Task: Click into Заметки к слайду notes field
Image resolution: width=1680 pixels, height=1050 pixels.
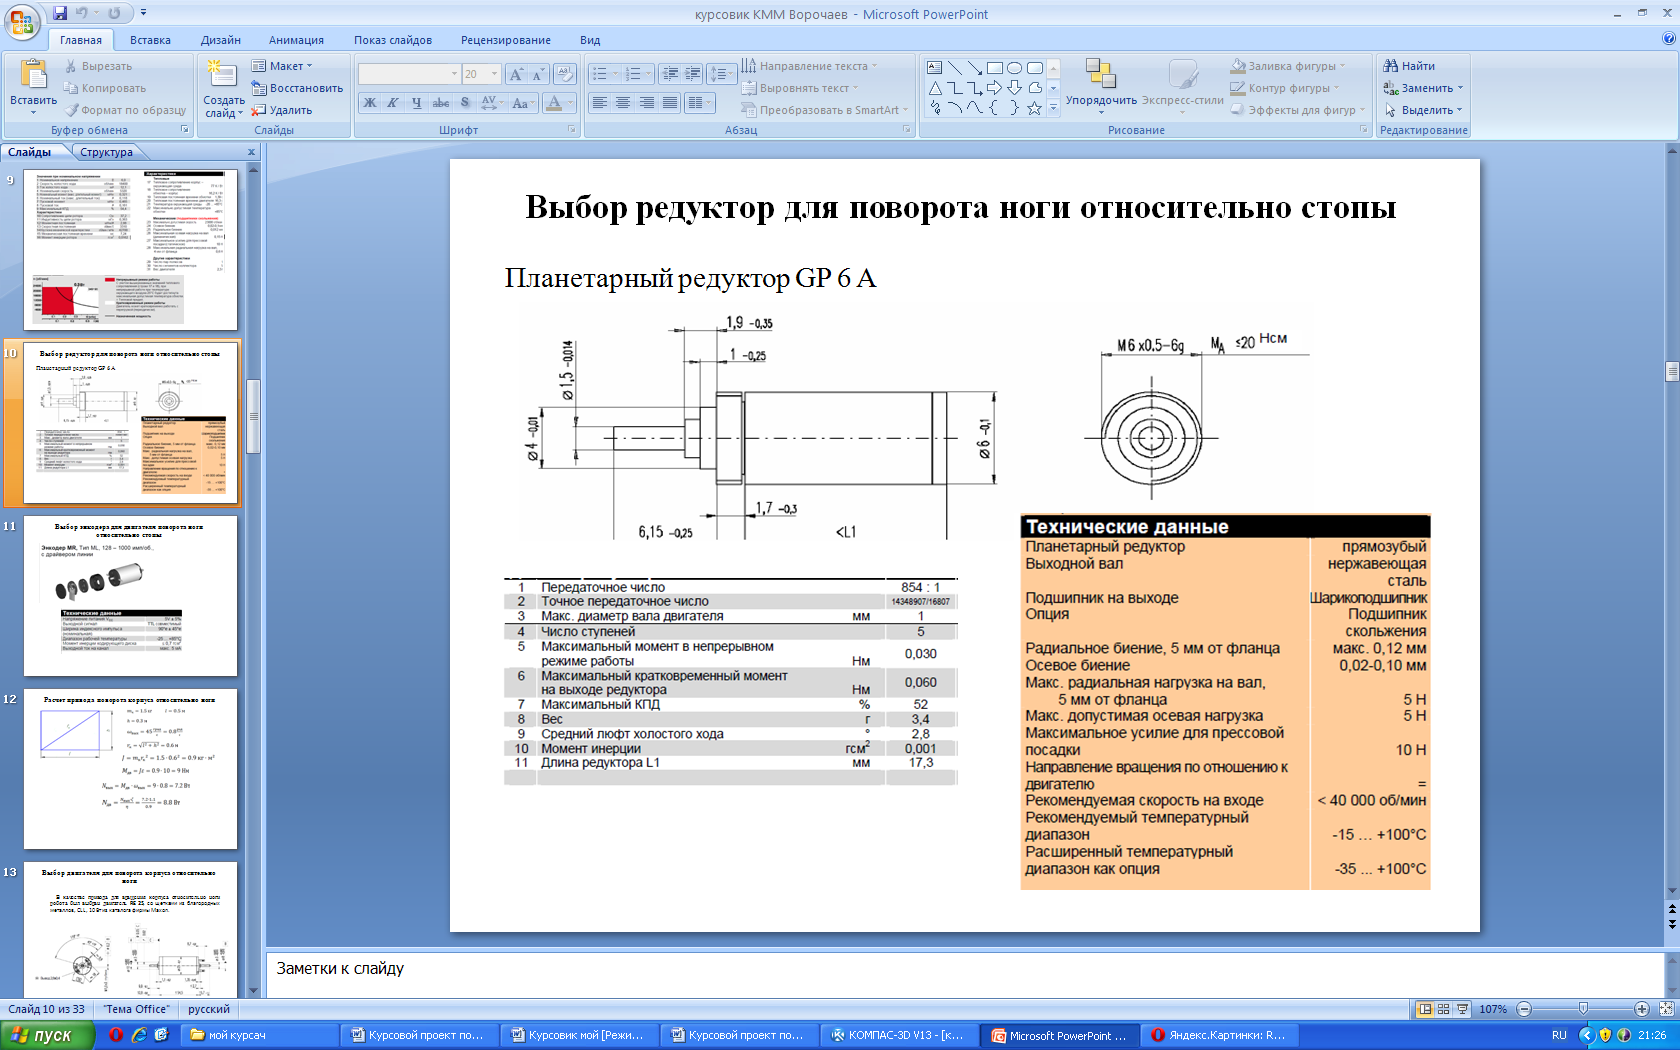Action: (x=964, y=969)
